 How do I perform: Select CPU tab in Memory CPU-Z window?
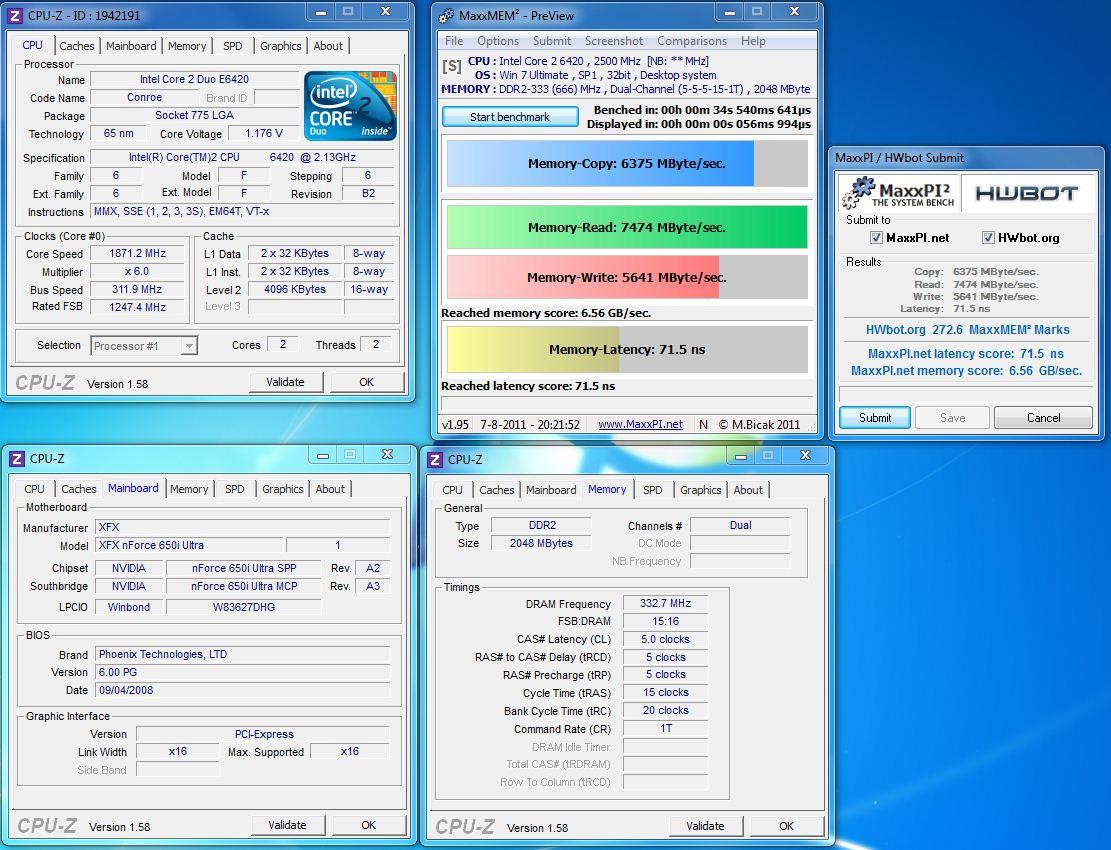[452, 490]
